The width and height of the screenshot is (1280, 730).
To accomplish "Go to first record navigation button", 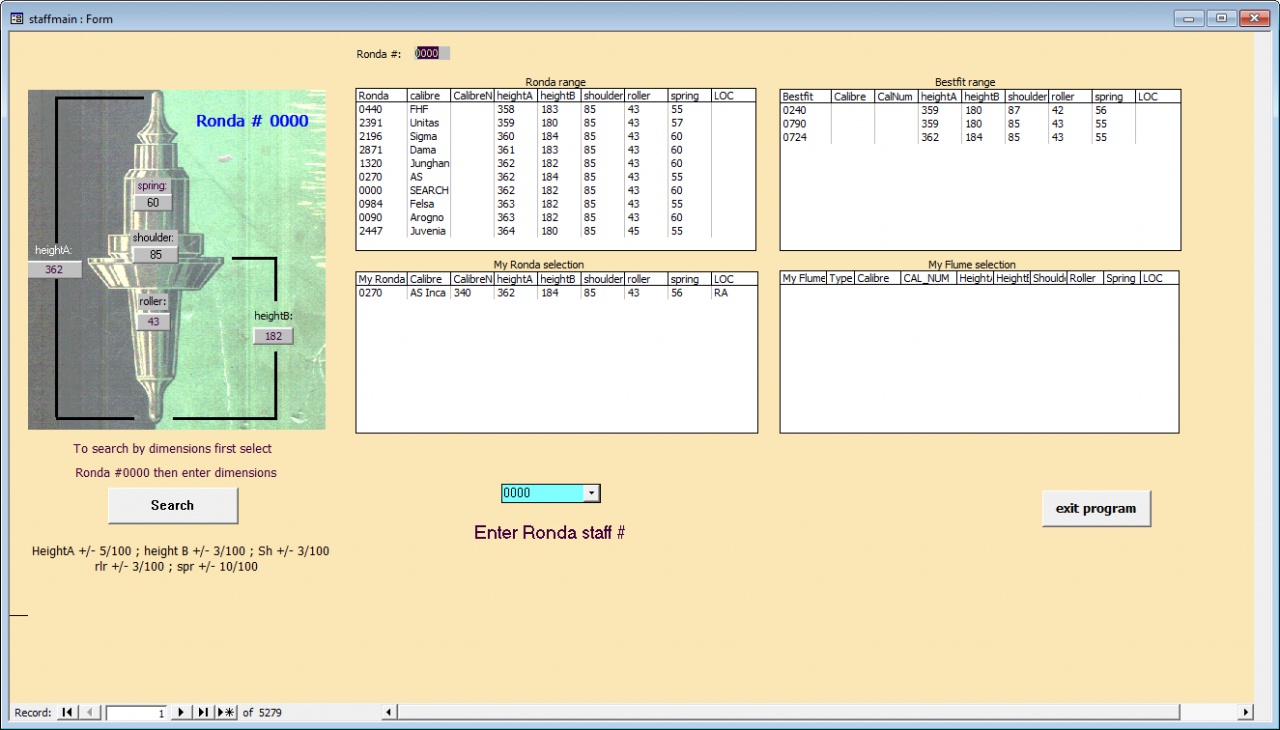I will coord(67,713).
